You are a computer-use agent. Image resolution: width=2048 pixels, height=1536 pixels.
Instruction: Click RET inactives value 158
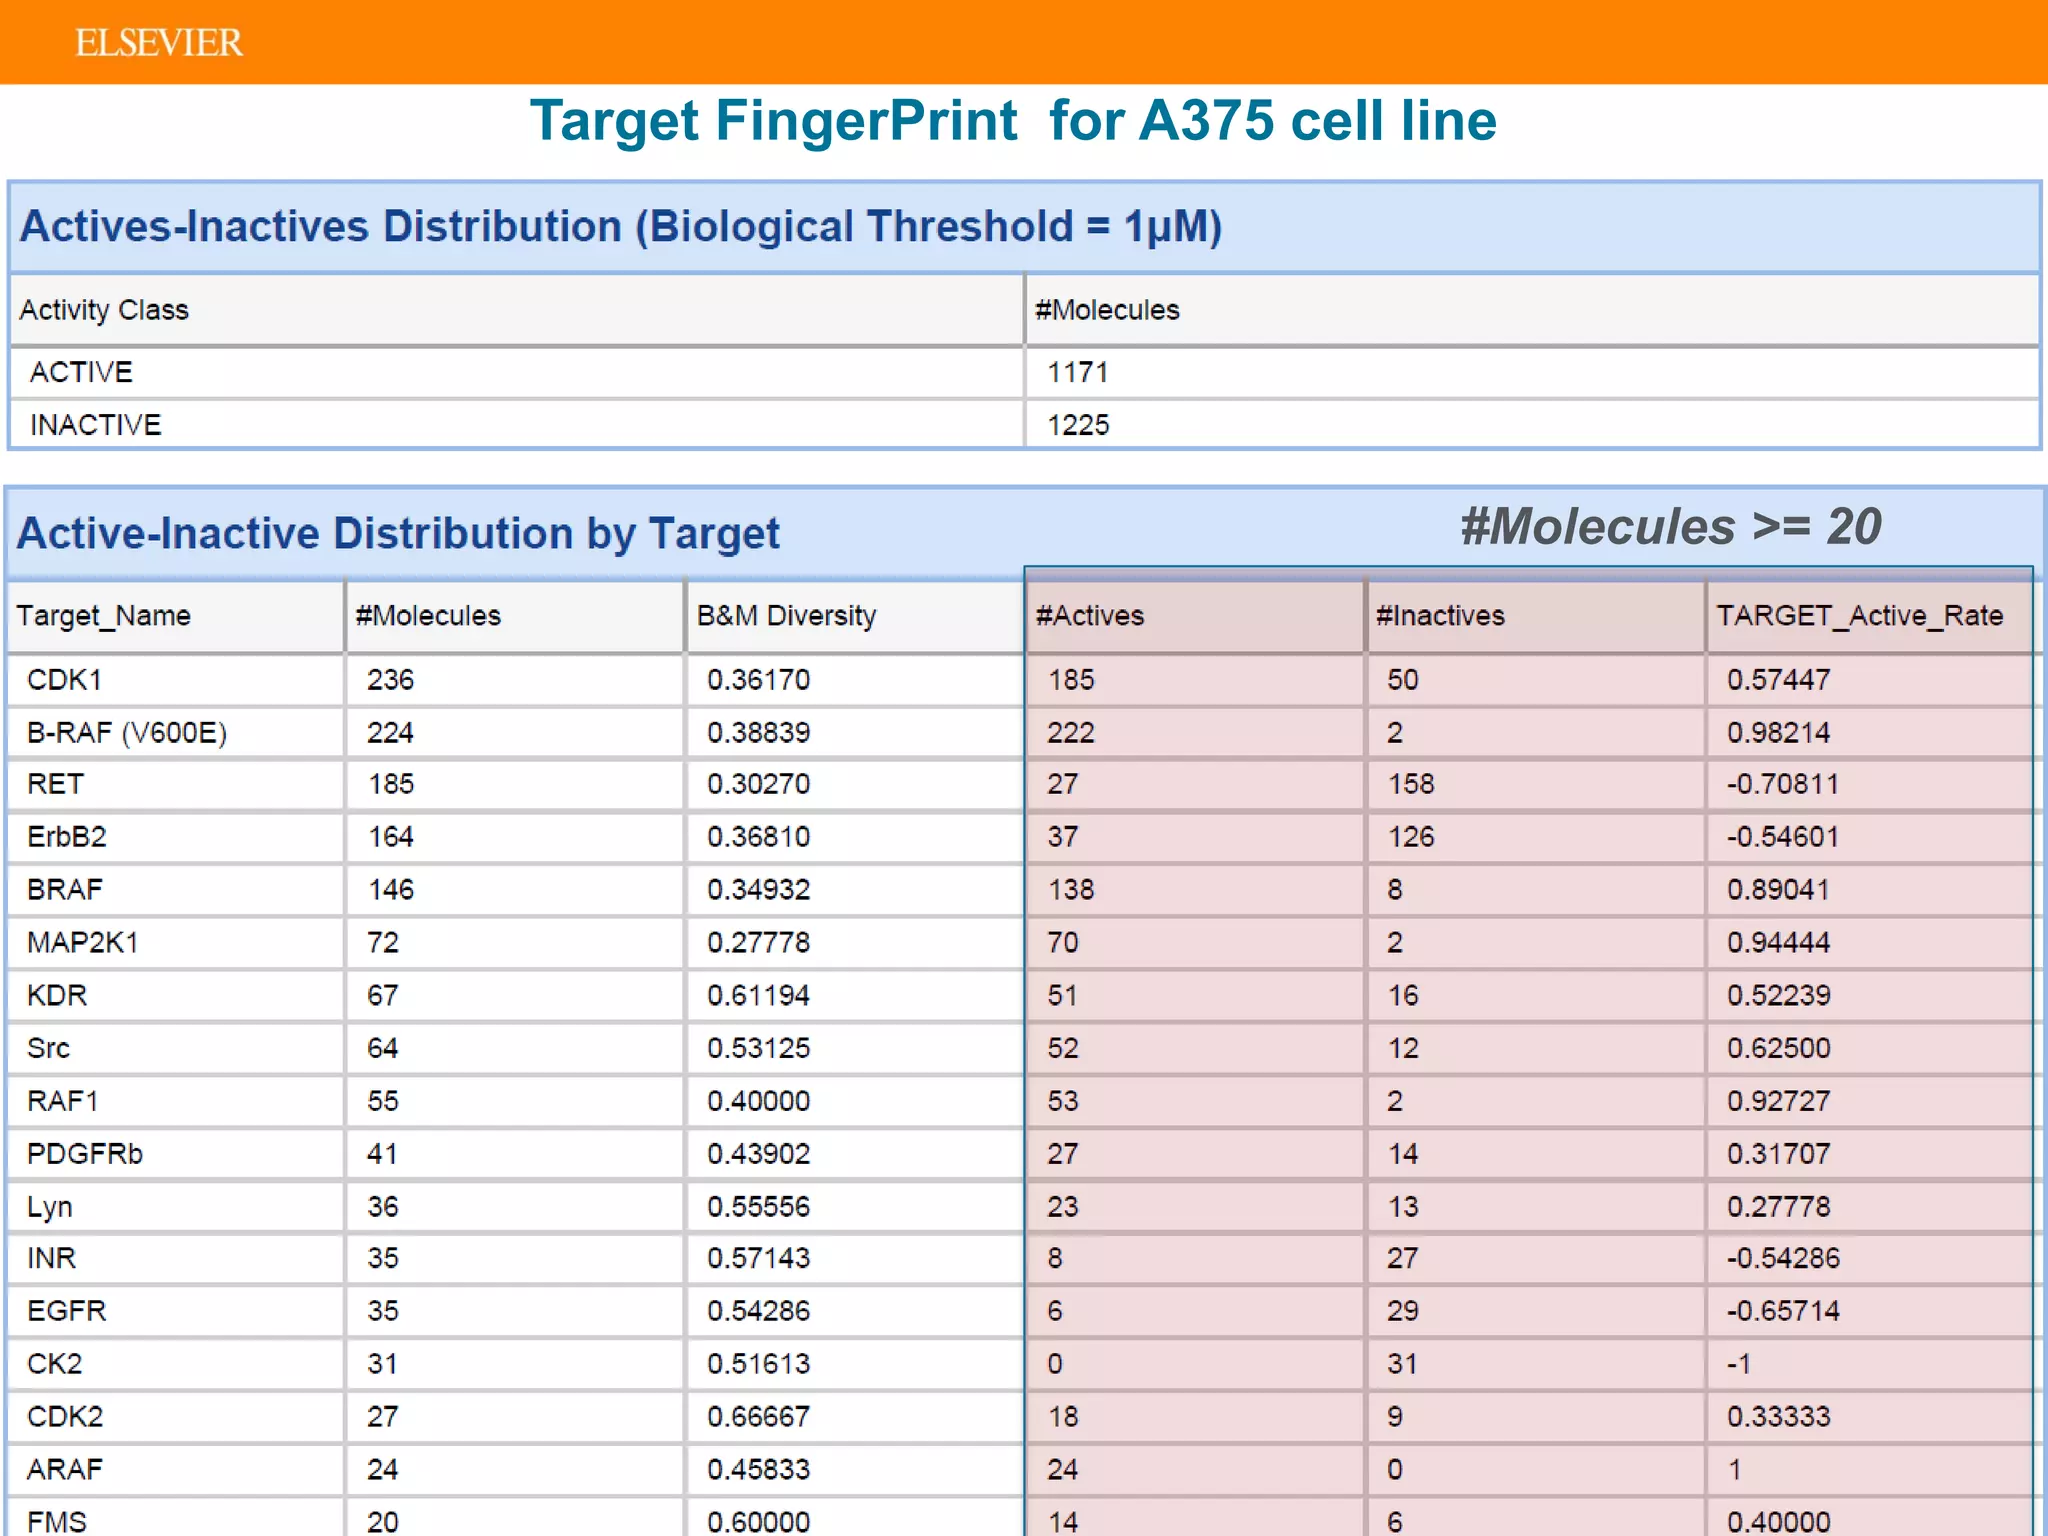click(x=1411, y=784)
